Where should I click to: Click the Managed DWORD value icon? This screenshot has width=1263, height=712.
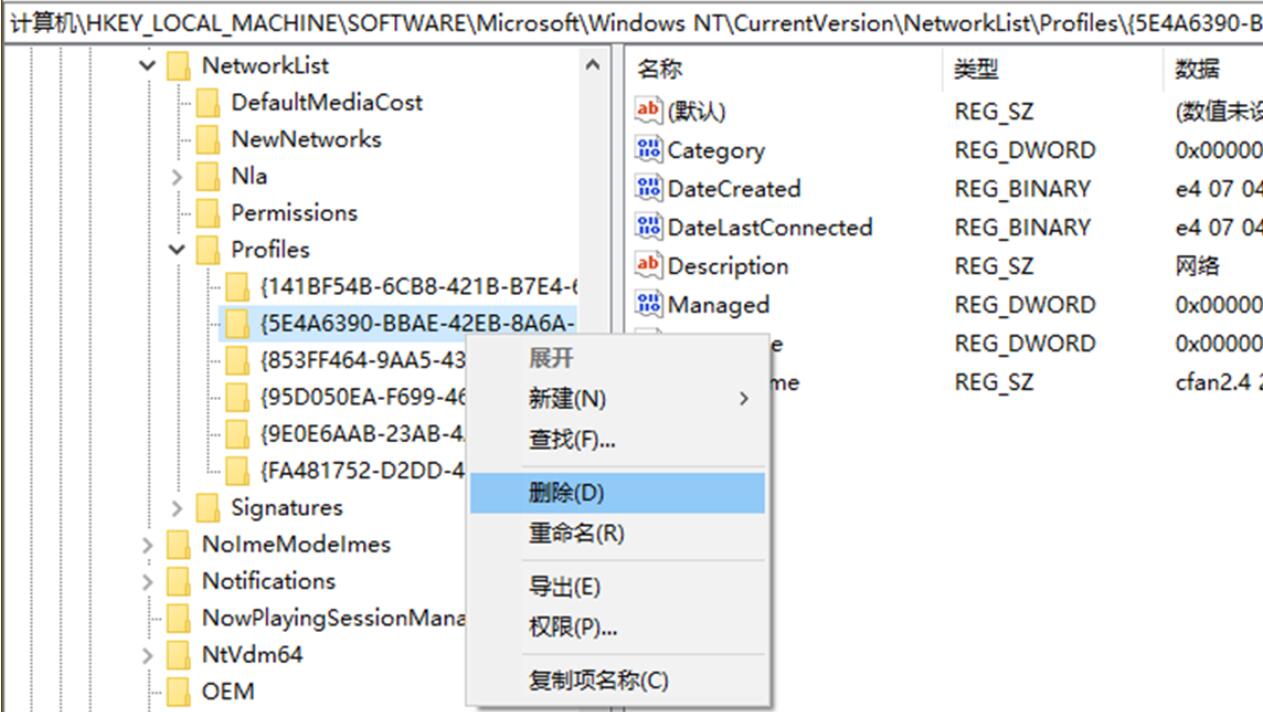coord(649,304)
